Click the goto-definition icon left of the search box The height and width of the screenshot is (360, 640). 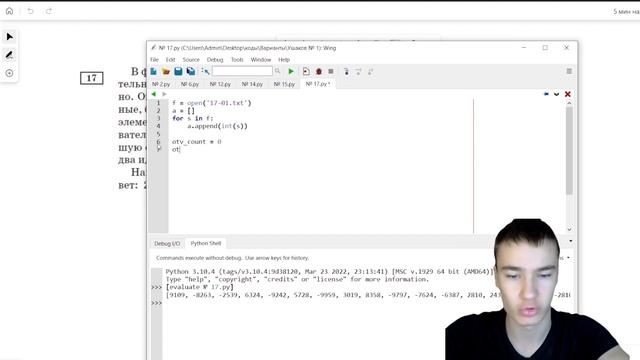pyautogui.click(x=205, y=71)
